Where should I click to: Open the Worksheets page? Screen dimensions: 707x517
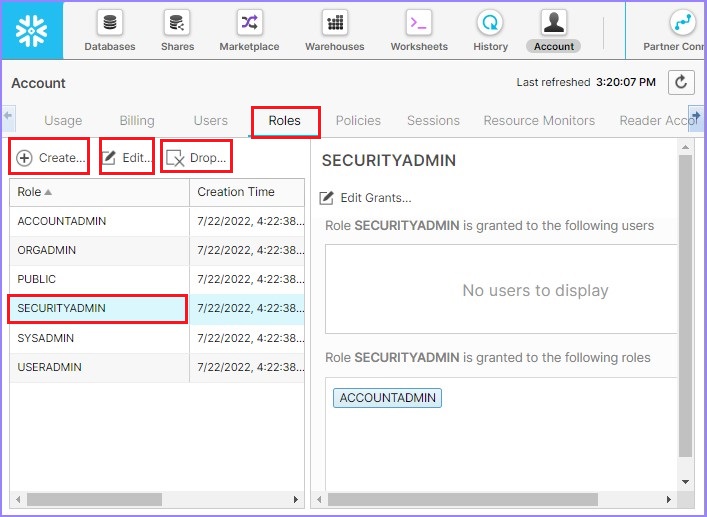(419, 30)
